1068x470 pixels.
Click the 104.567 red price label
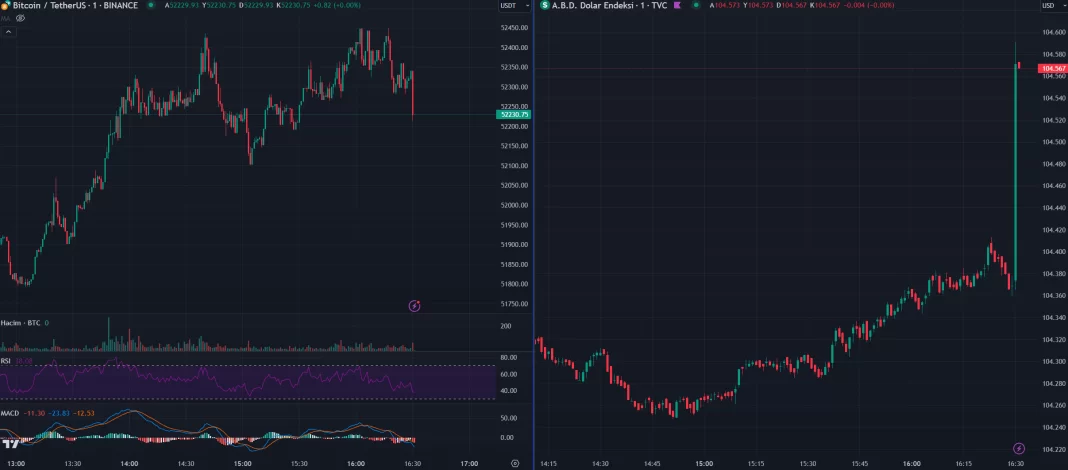point(1052,67)
